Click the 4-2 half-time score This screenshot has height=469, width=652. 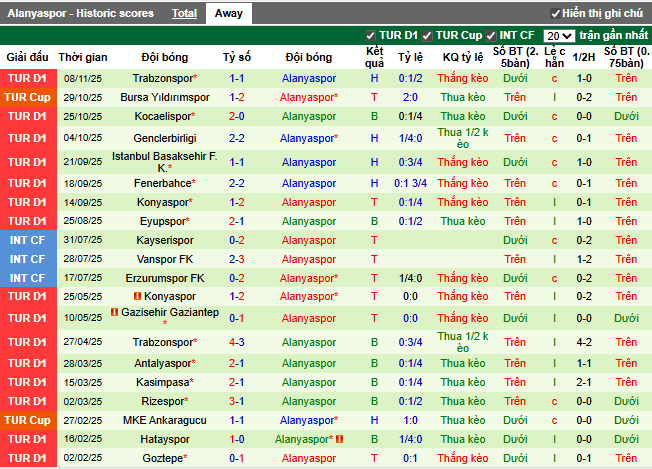click(x=584, y=342)
